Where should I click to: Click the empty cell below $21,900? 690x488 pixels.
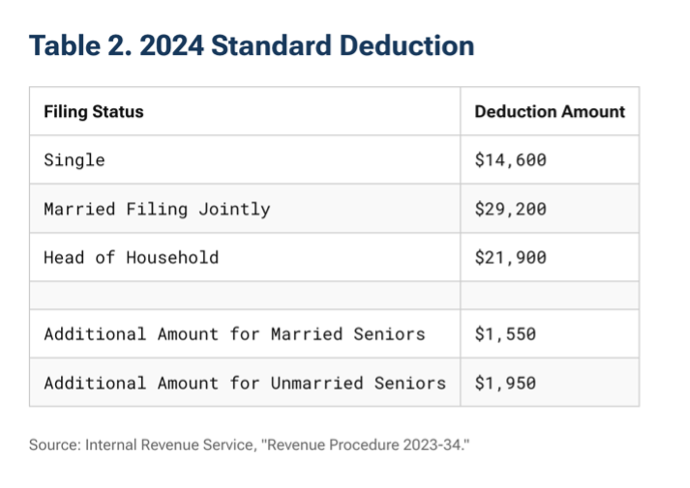tap(549, 296)
